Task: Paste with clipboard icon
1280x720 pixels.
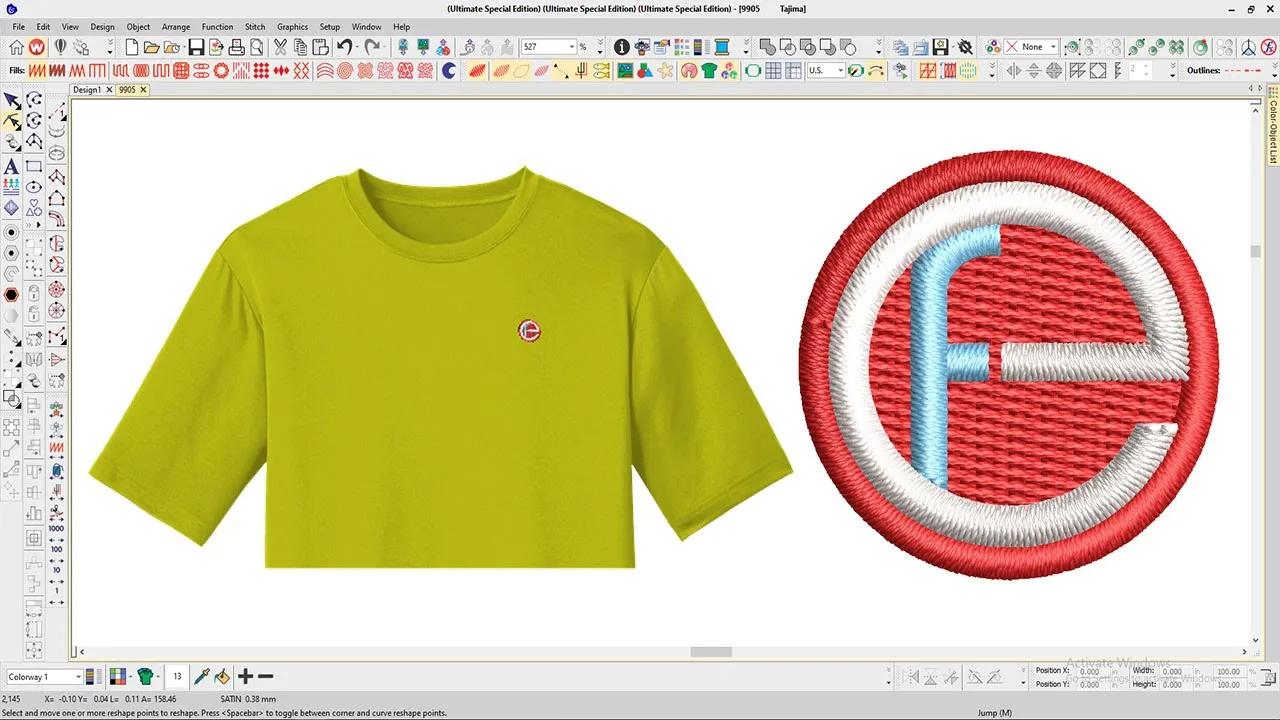Action: 320,47
